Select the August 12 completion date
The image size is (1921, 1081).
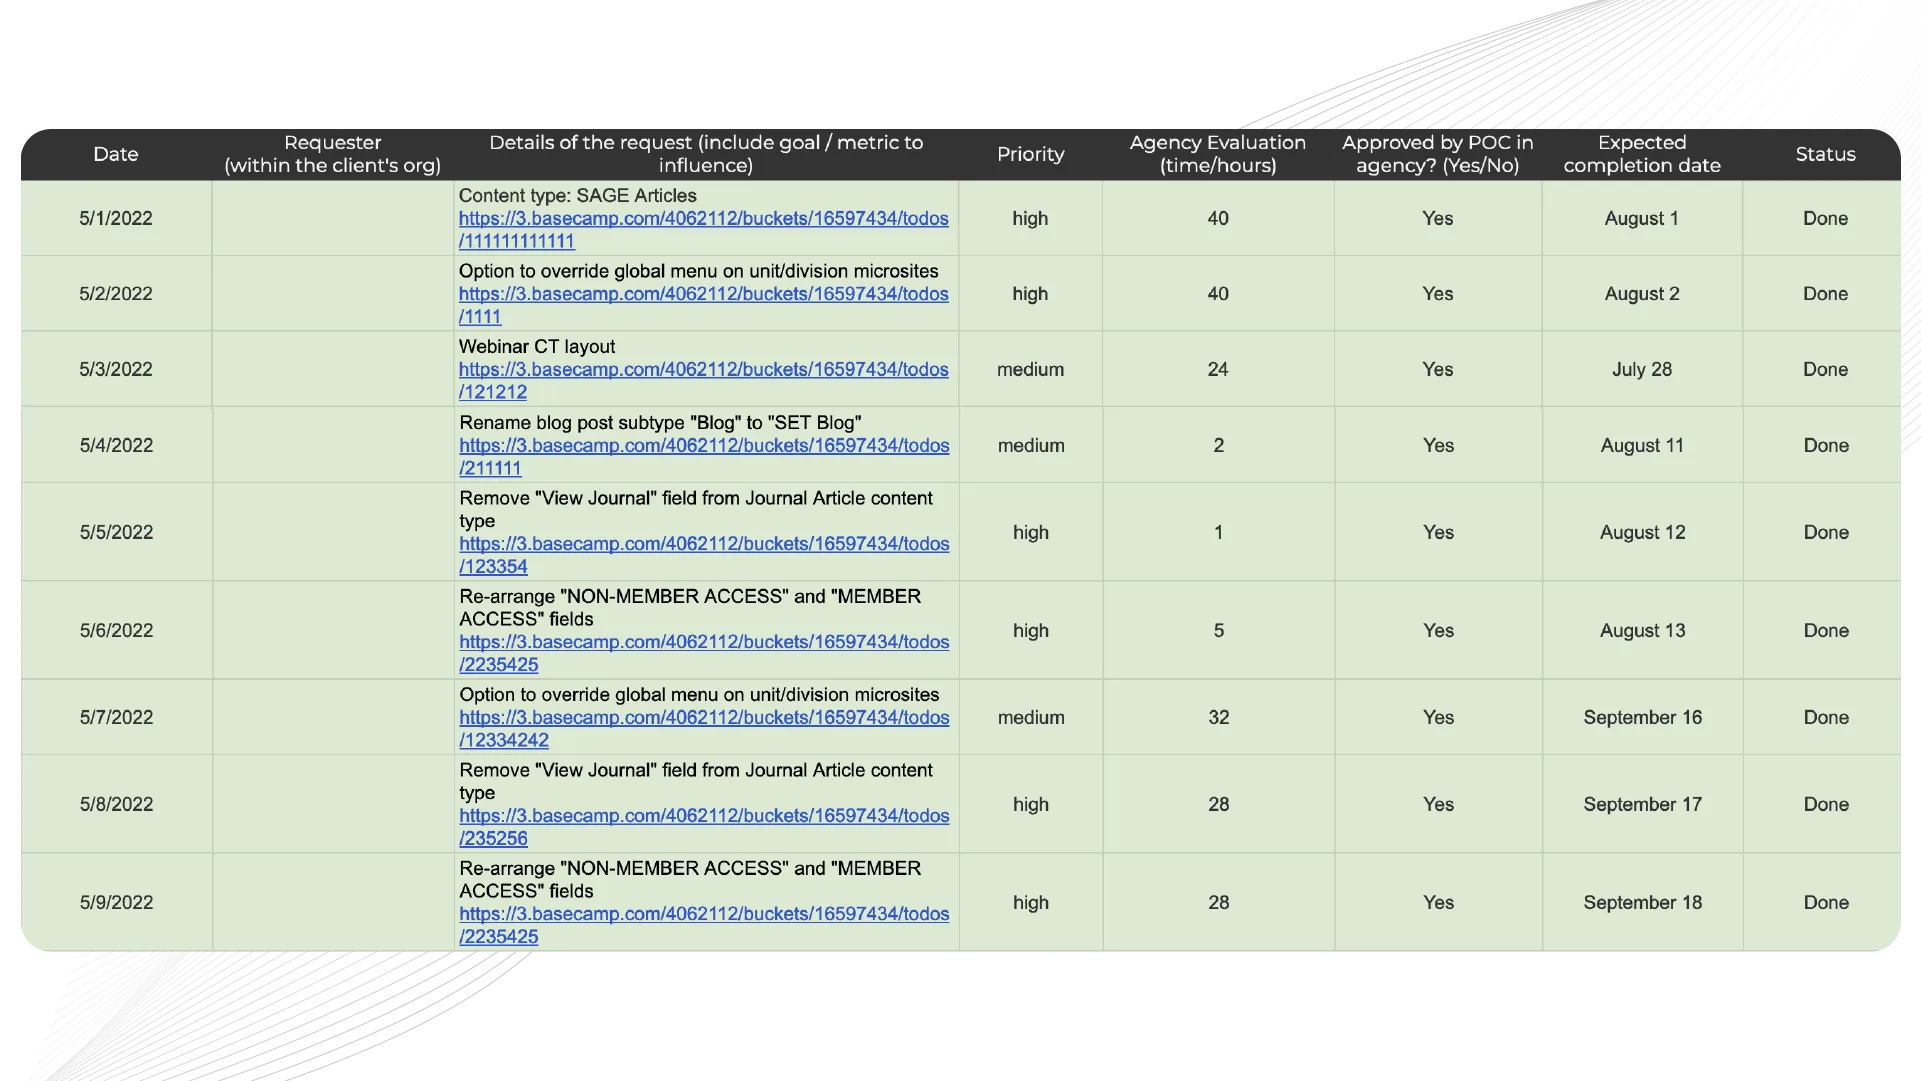(x=1642, y=532)
